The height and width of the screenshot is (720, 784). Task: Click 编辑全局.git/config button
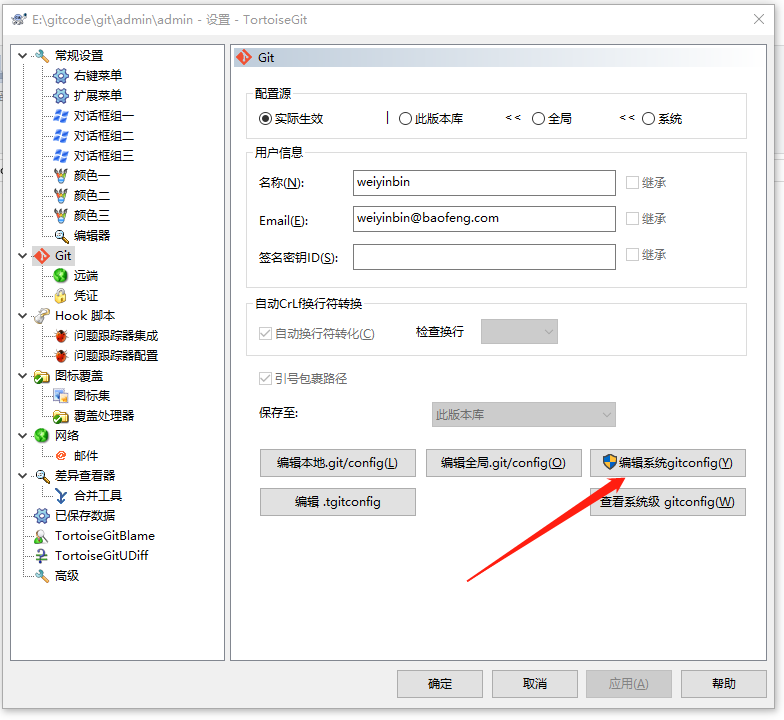click(x=504, y=463)
